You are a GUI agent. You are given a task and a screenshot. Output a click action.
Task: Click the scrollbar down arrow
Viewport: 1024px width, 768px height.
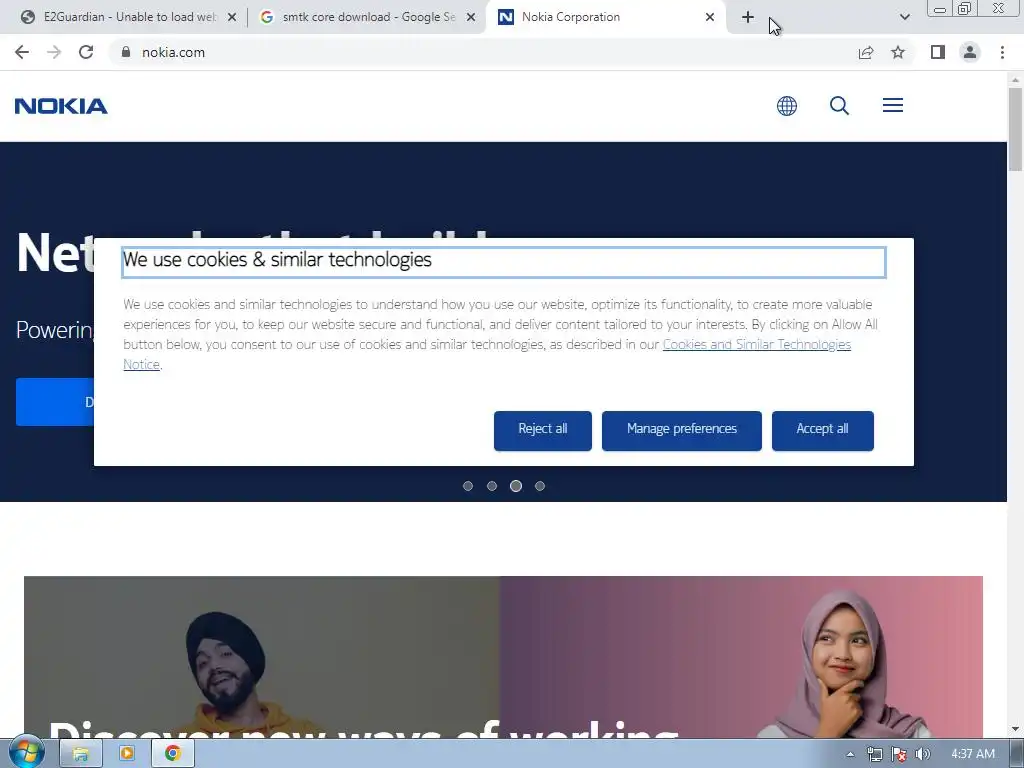click(1016, 729)
